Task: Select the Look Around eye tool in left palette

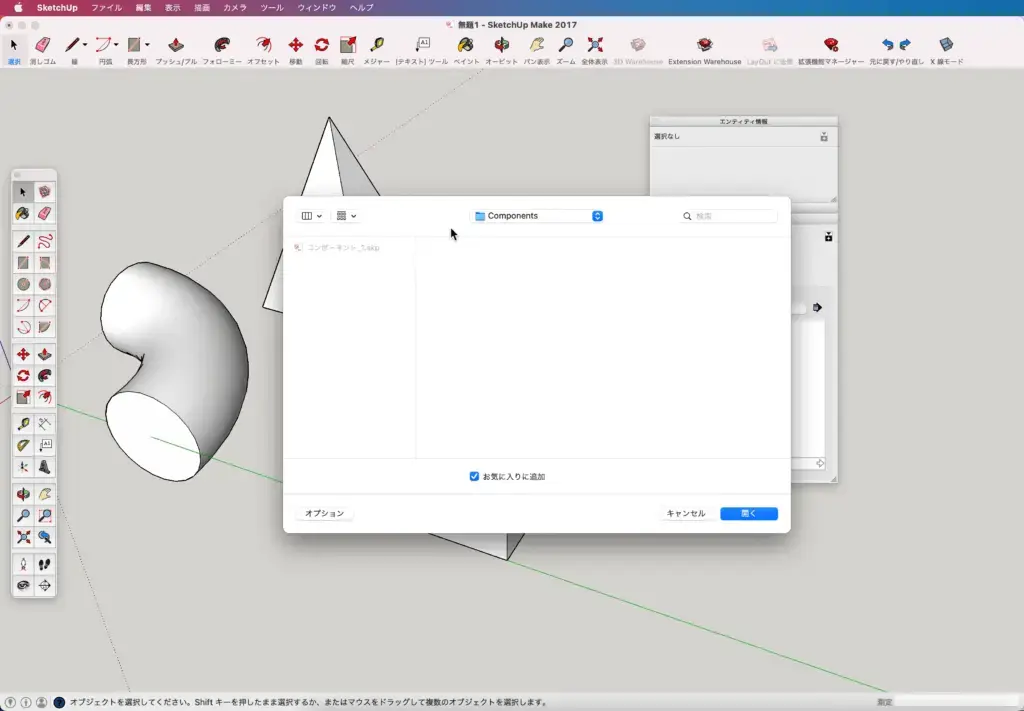Action: click(24, 586)
